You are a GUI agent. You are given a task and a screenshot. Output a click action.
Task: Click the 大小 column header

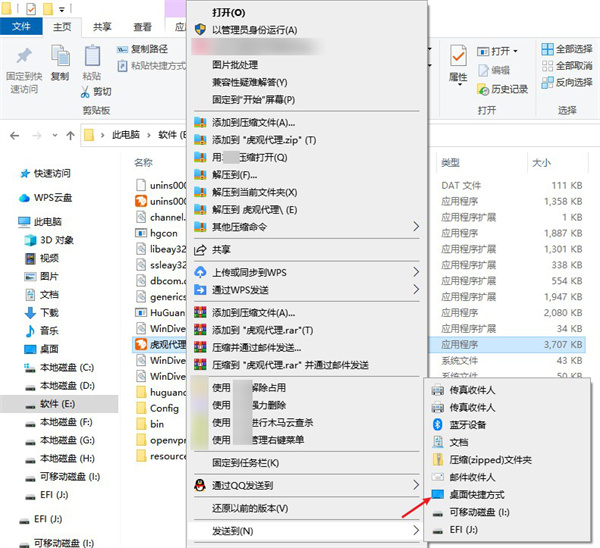pyautogui.click(x=541, y=162)
